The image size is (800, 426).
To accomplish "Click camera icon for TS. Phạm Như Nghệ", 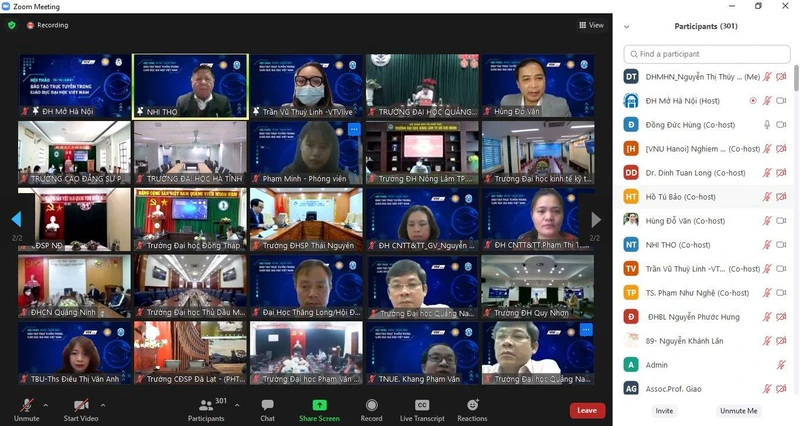I will tap(781, 293).
